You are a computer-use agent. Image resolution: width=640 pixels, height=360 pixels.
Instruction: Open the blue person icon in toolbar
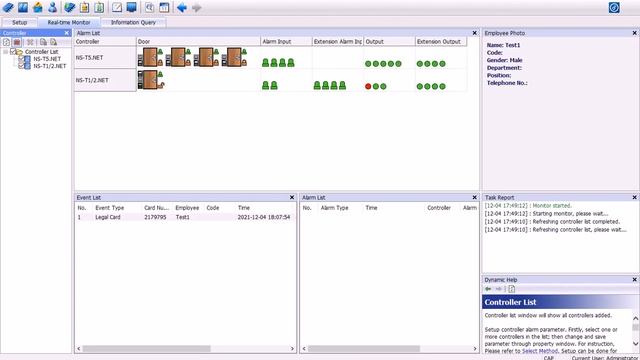52,7
